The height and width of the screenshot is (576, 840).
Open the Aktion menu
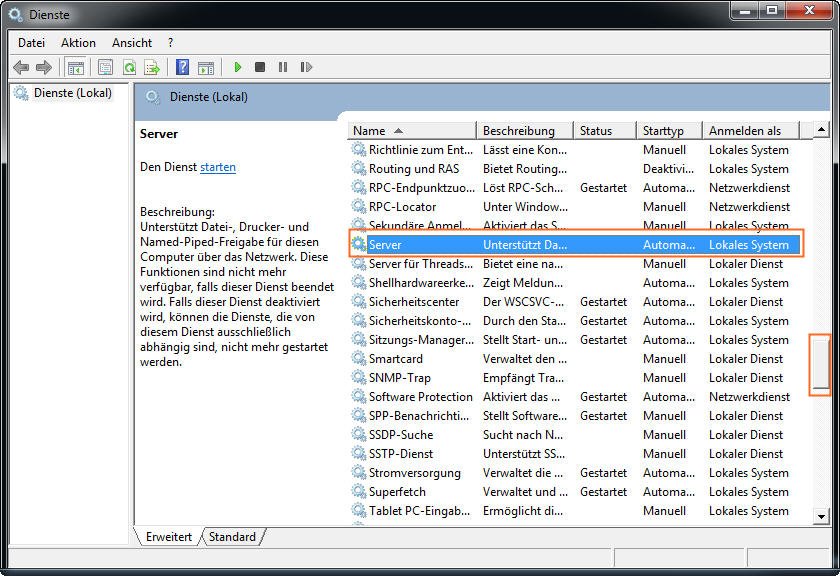(78, 43)
